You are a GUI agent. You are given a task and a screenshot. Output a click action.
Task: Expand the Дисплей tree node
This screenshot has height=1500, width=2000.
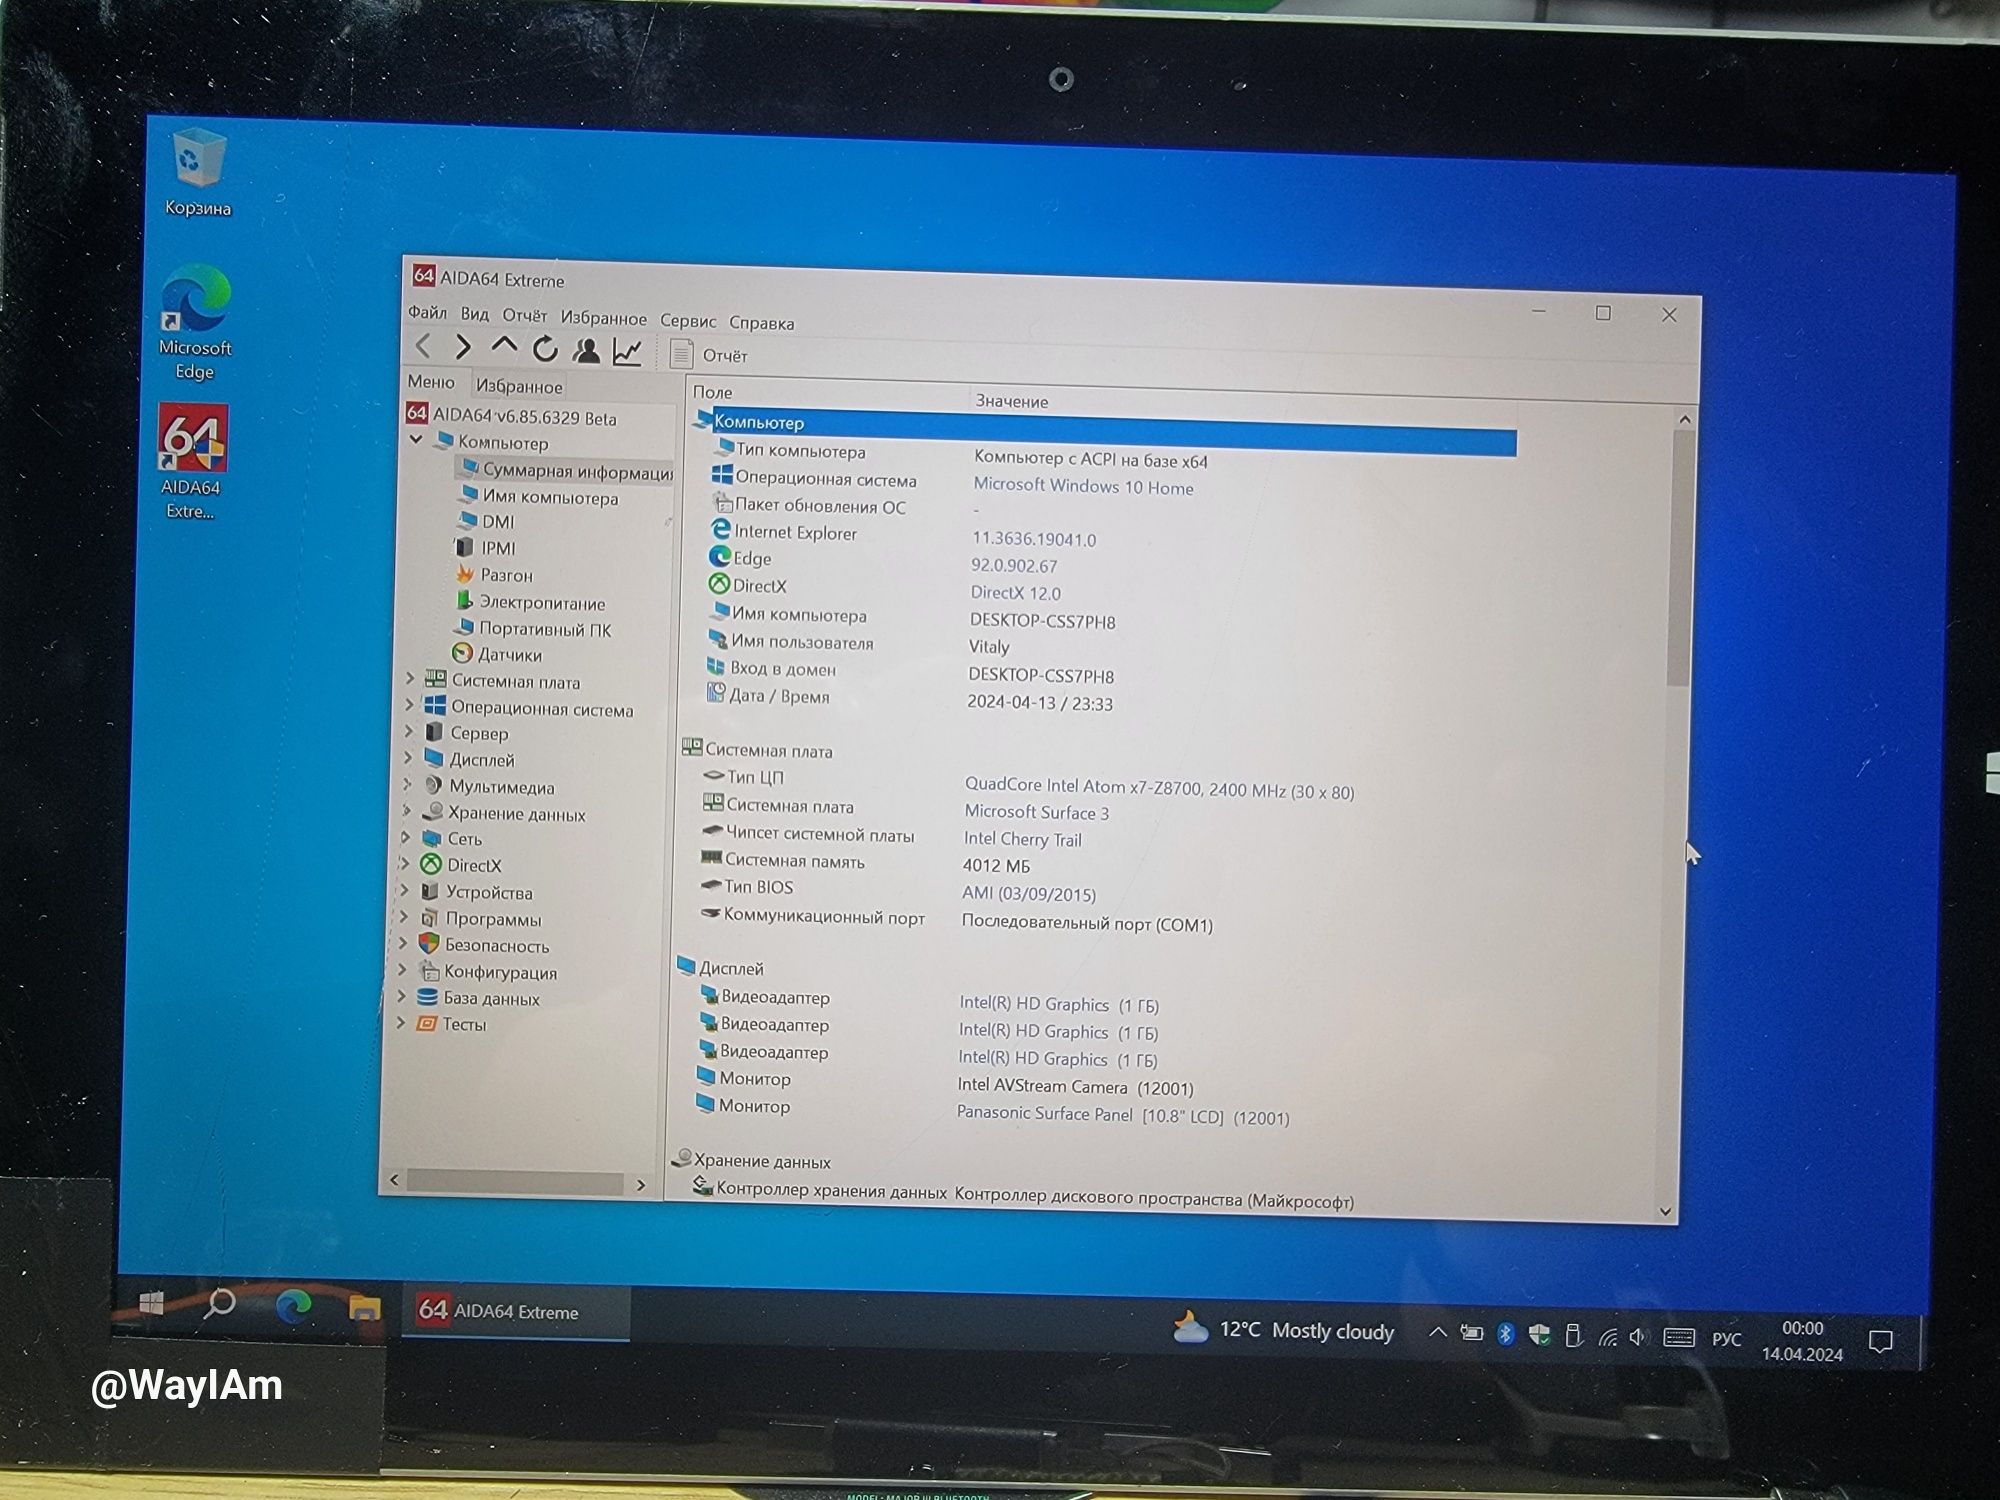pos(407,758)
